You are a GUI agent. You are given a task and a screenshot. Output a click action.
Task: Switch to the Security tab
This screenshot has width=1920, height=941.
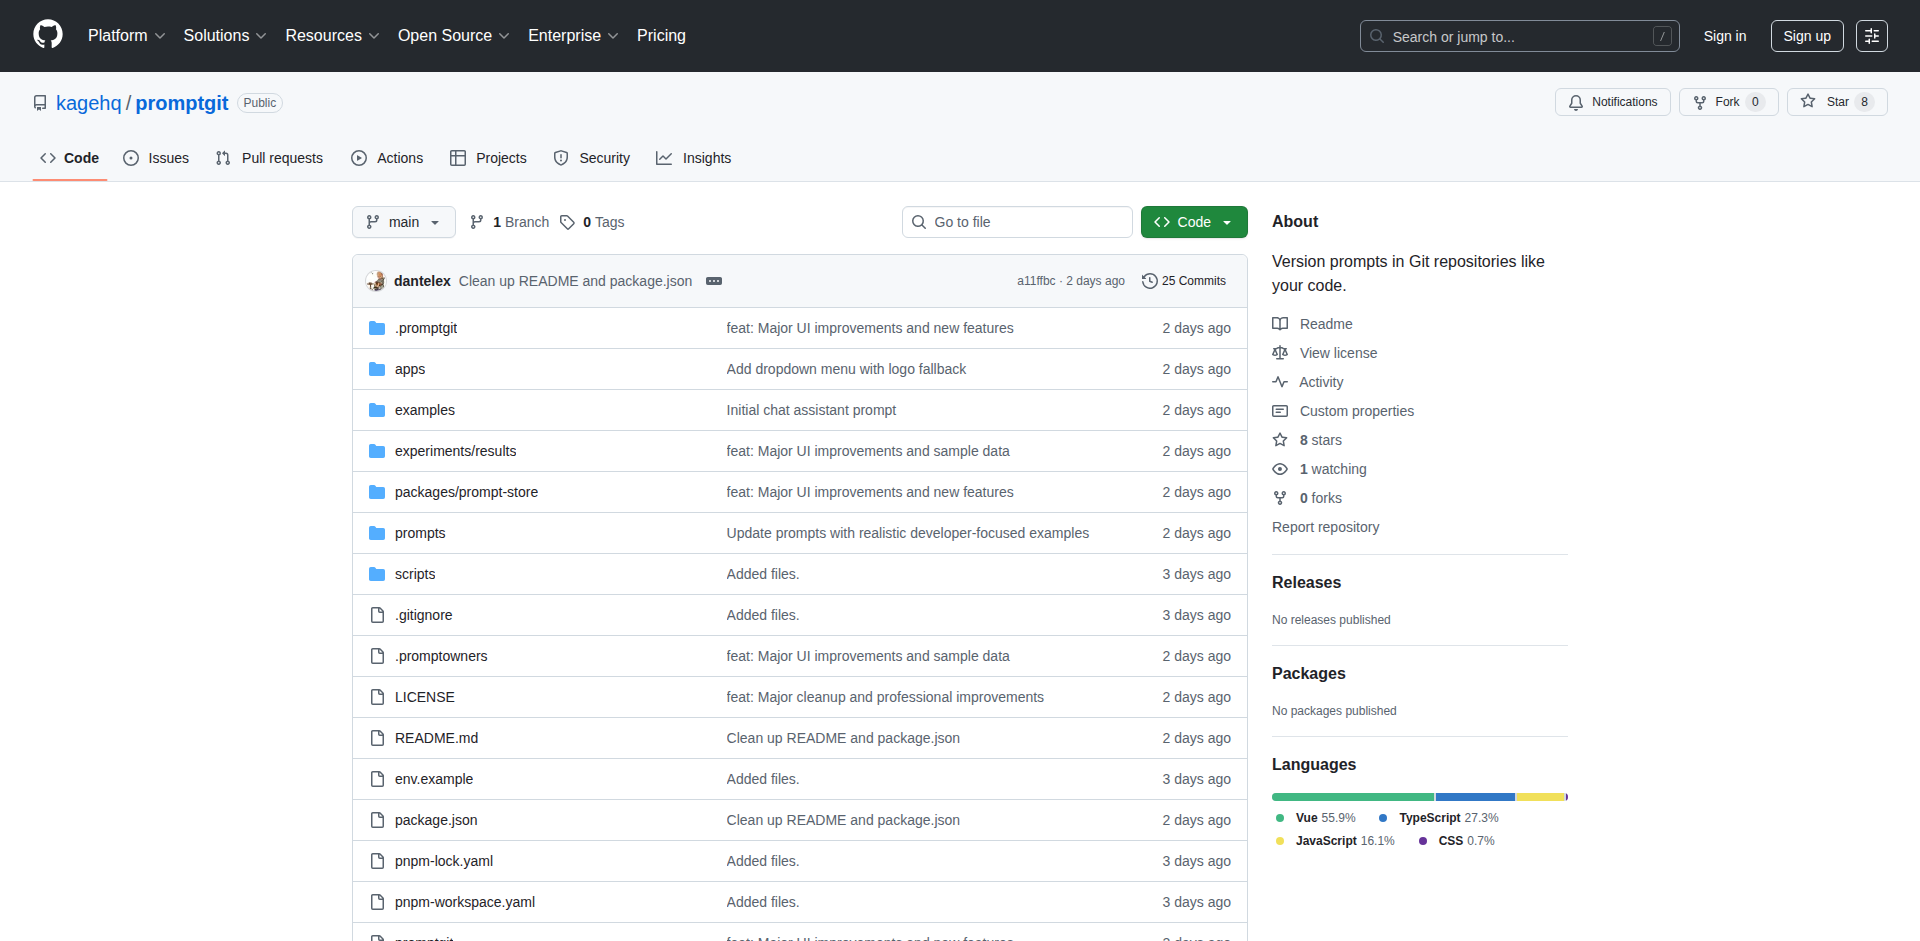coord(592,158)
